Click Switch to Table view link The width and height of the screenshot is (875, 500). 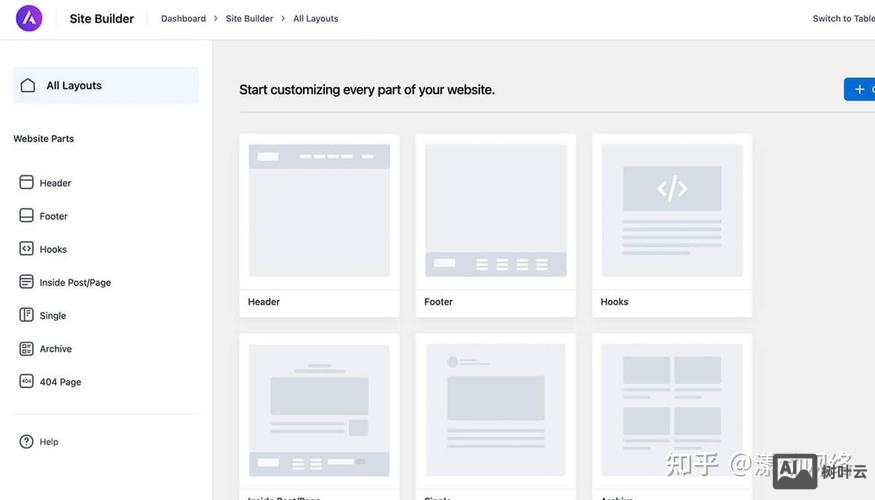[x=843, y=18]
